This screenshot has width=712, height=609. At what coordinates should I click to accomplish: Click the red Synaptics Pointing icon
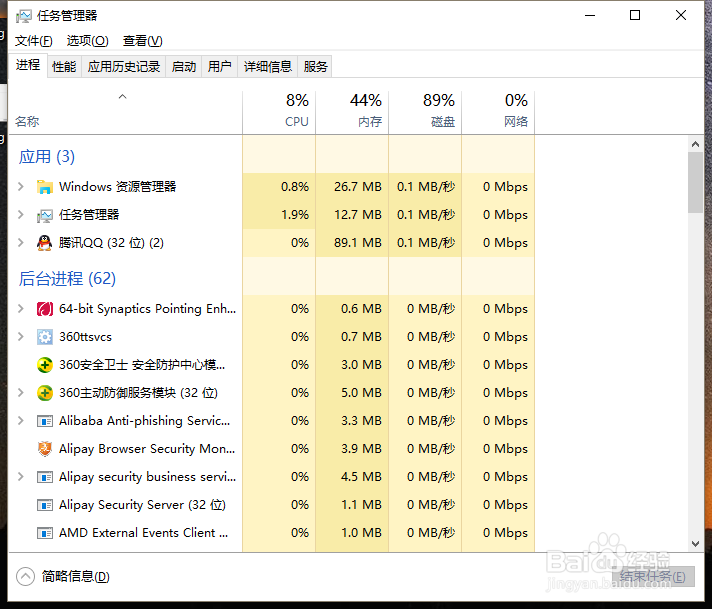[x=44, y=309]
